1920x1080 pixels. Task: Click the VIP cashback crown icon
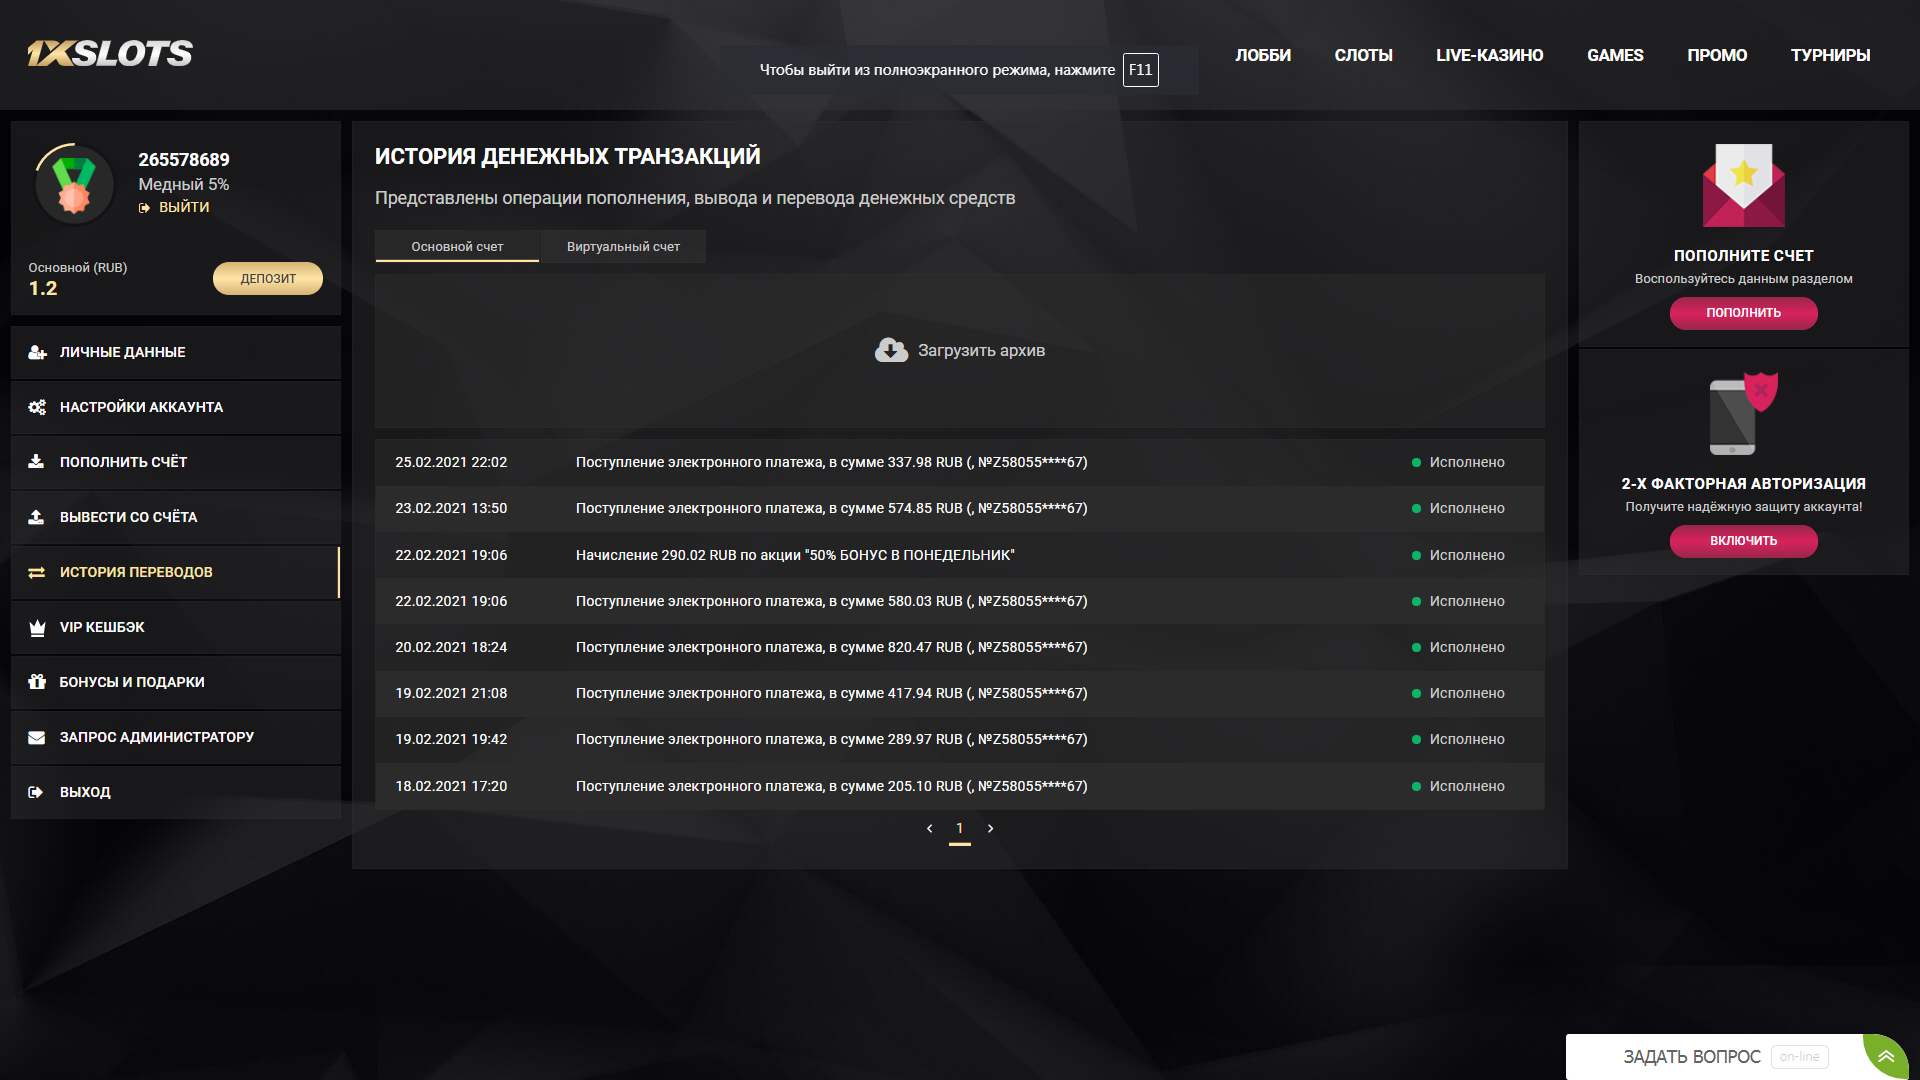coord(37,627)
